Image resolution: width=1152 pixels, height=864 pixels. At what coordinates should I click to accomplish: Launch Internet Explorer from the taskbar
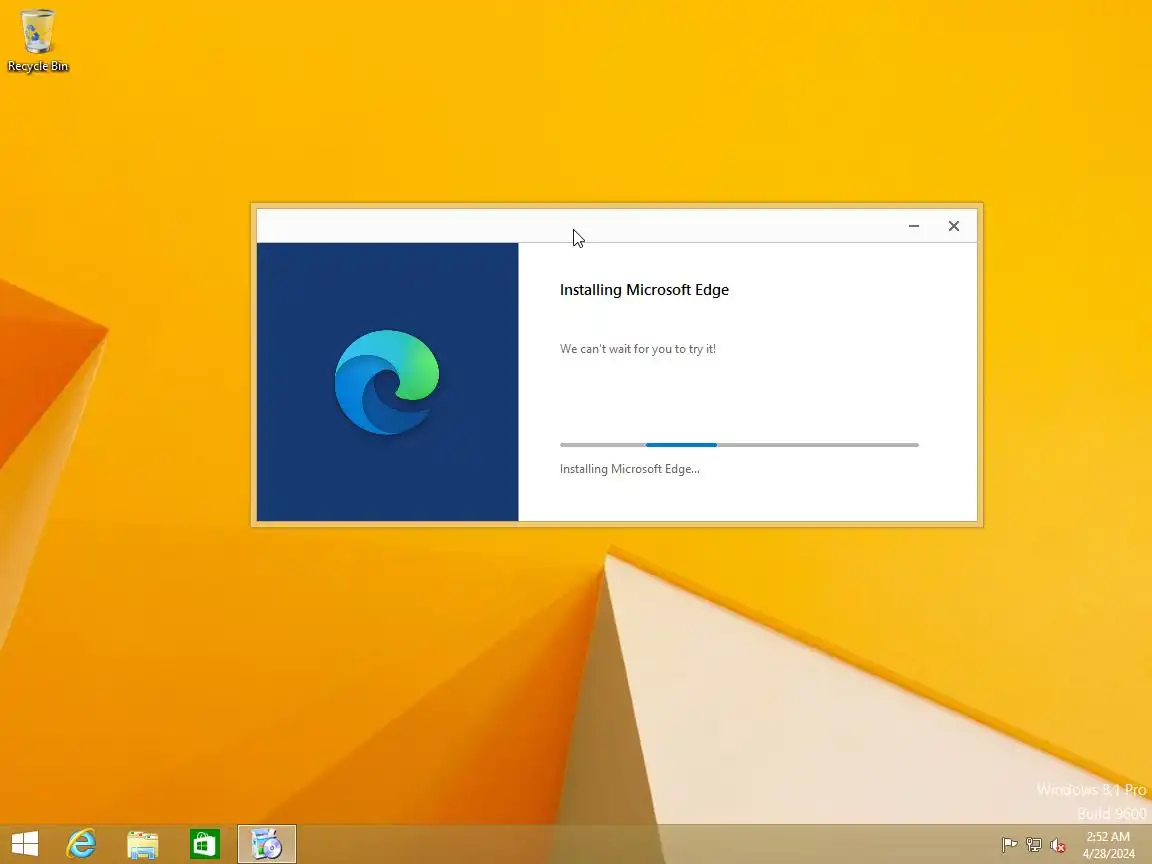(x=82, y=843)
